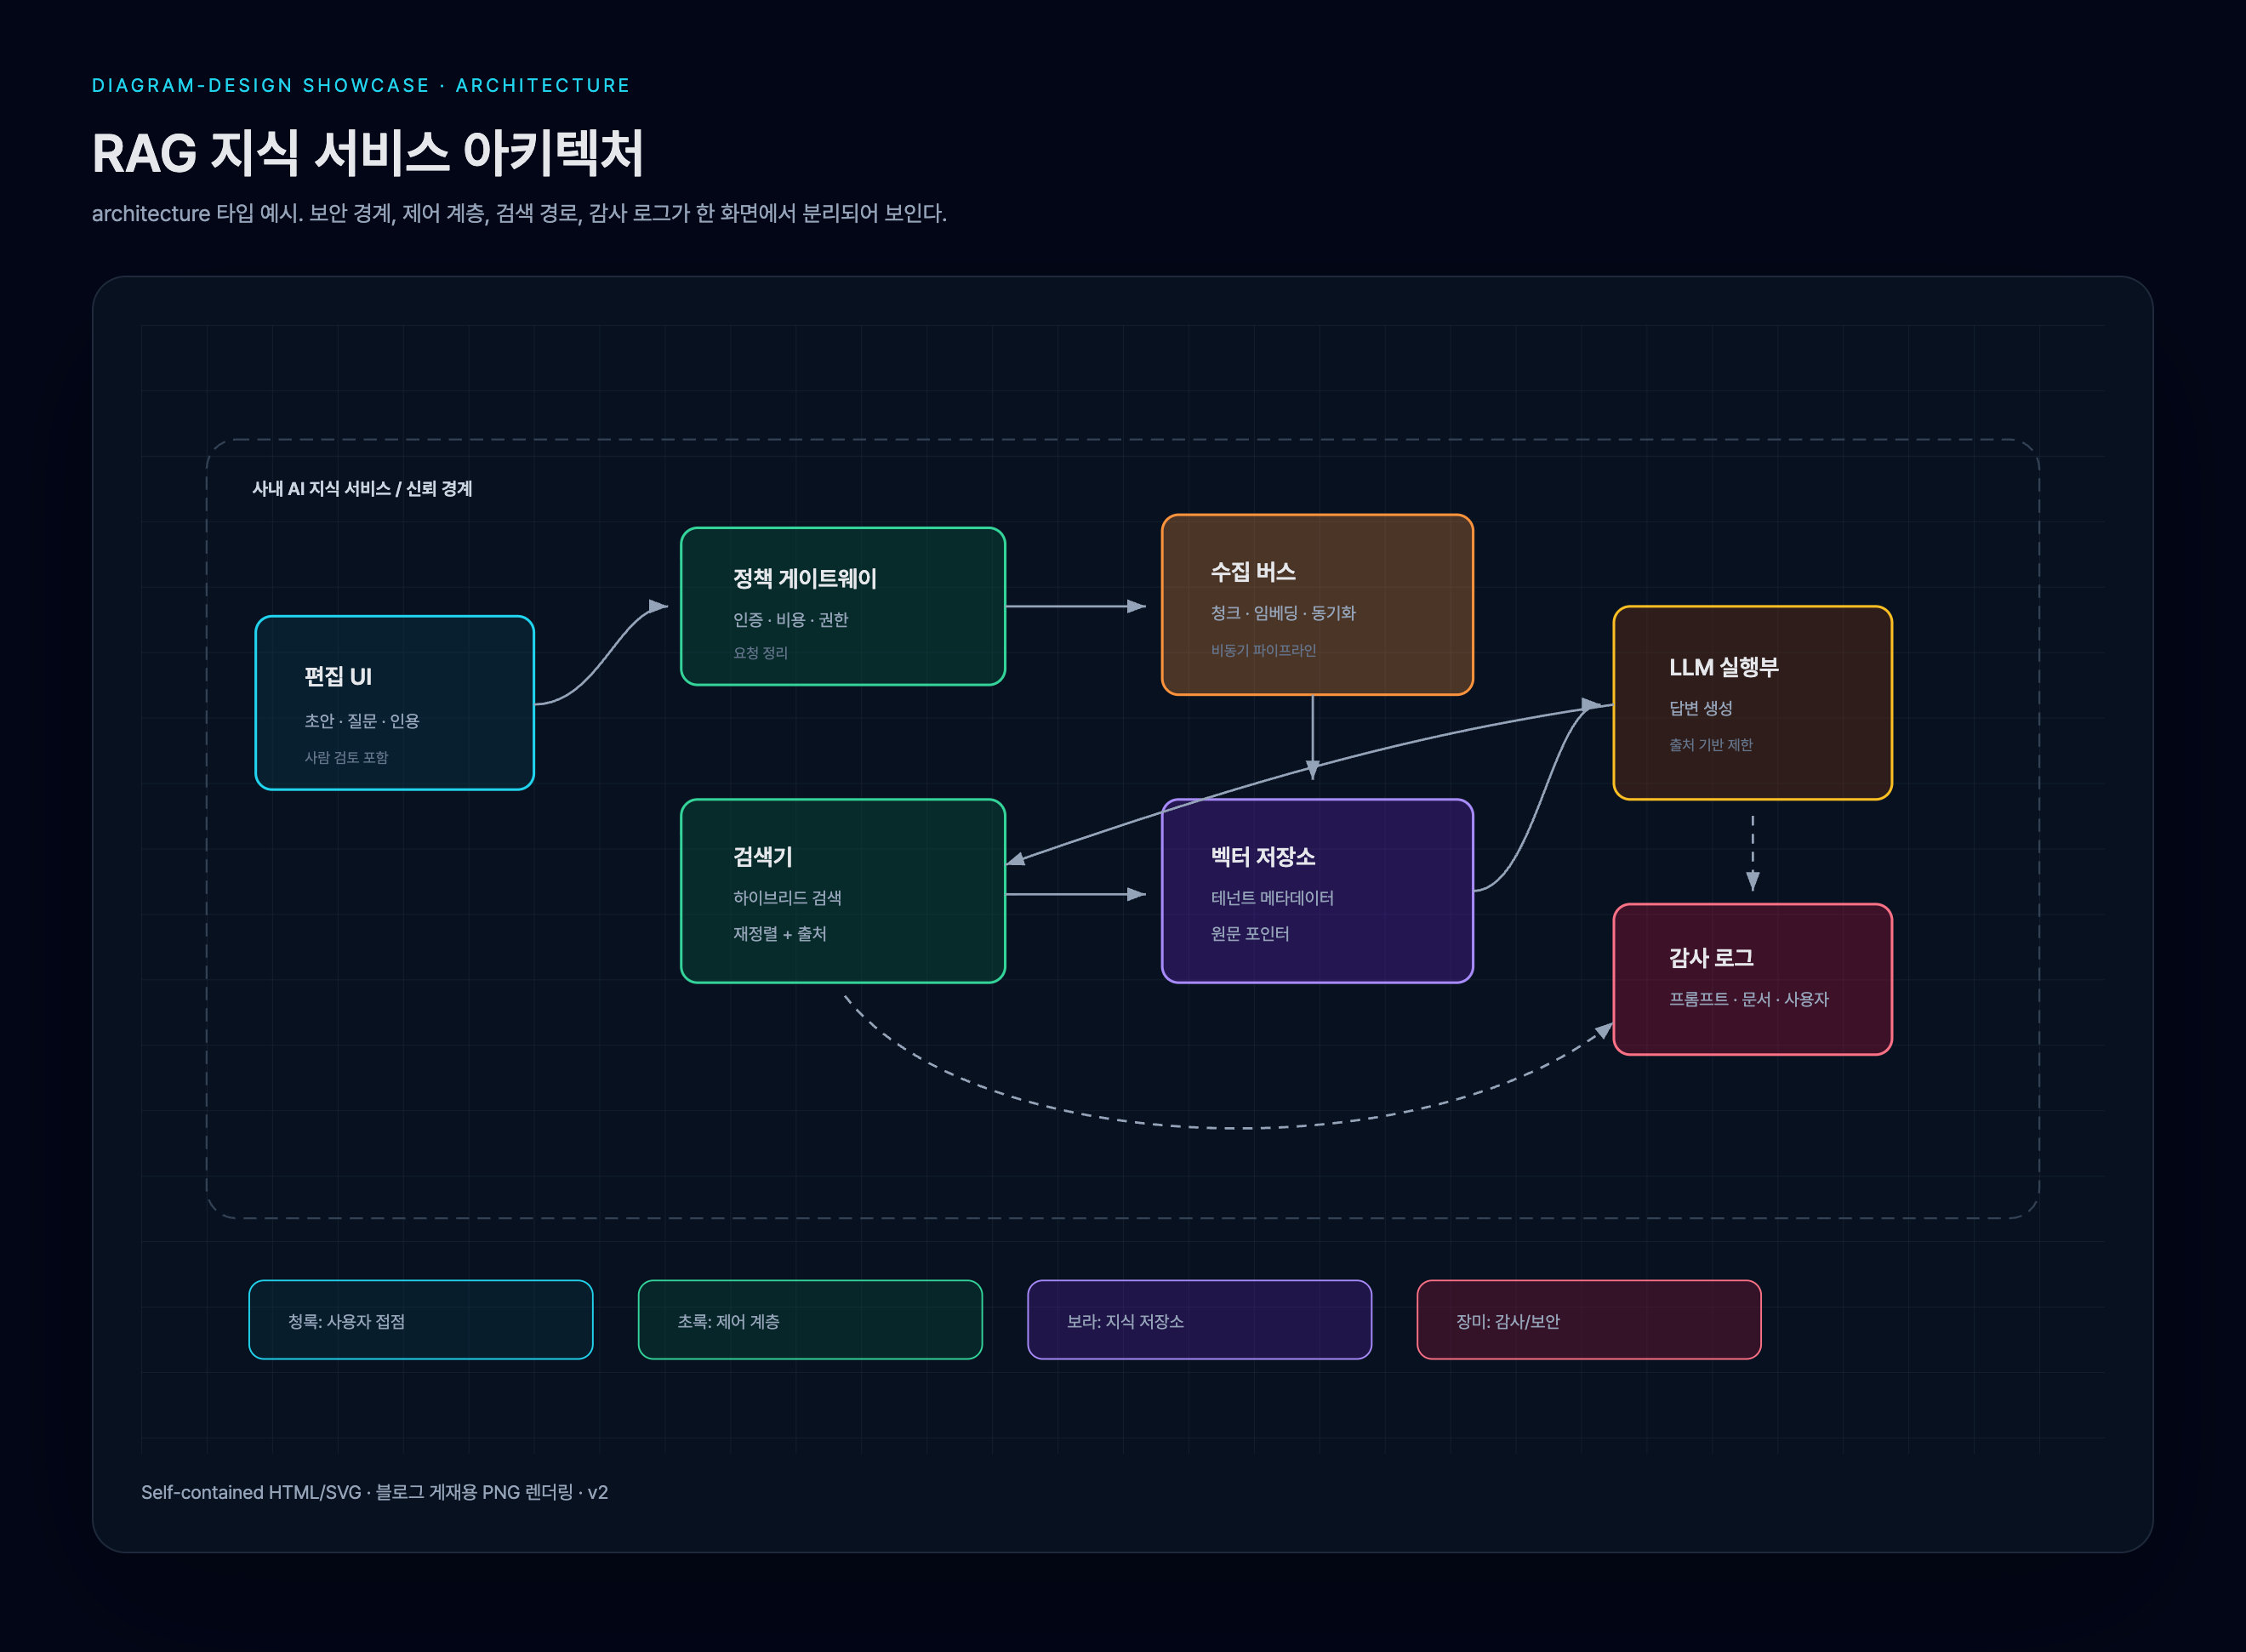The height and width of the screenshot is (1652, 2246).
Task: Click legend chip 청록: 사용자 접점
Action: pyautogui.click(x=420, y=1319)
